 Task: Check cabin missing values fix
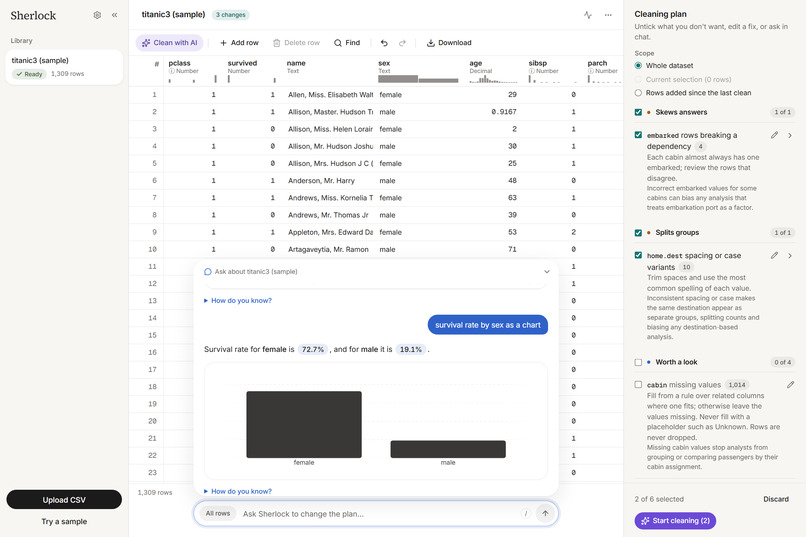coord(638,384)
